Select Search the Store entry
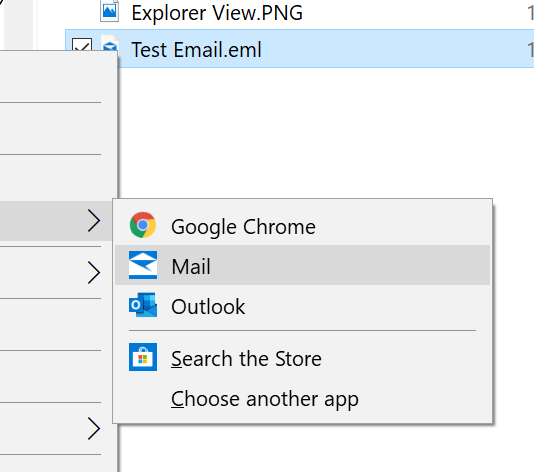The width and height of the screenshot is (534, 472). tap(302, 358)
